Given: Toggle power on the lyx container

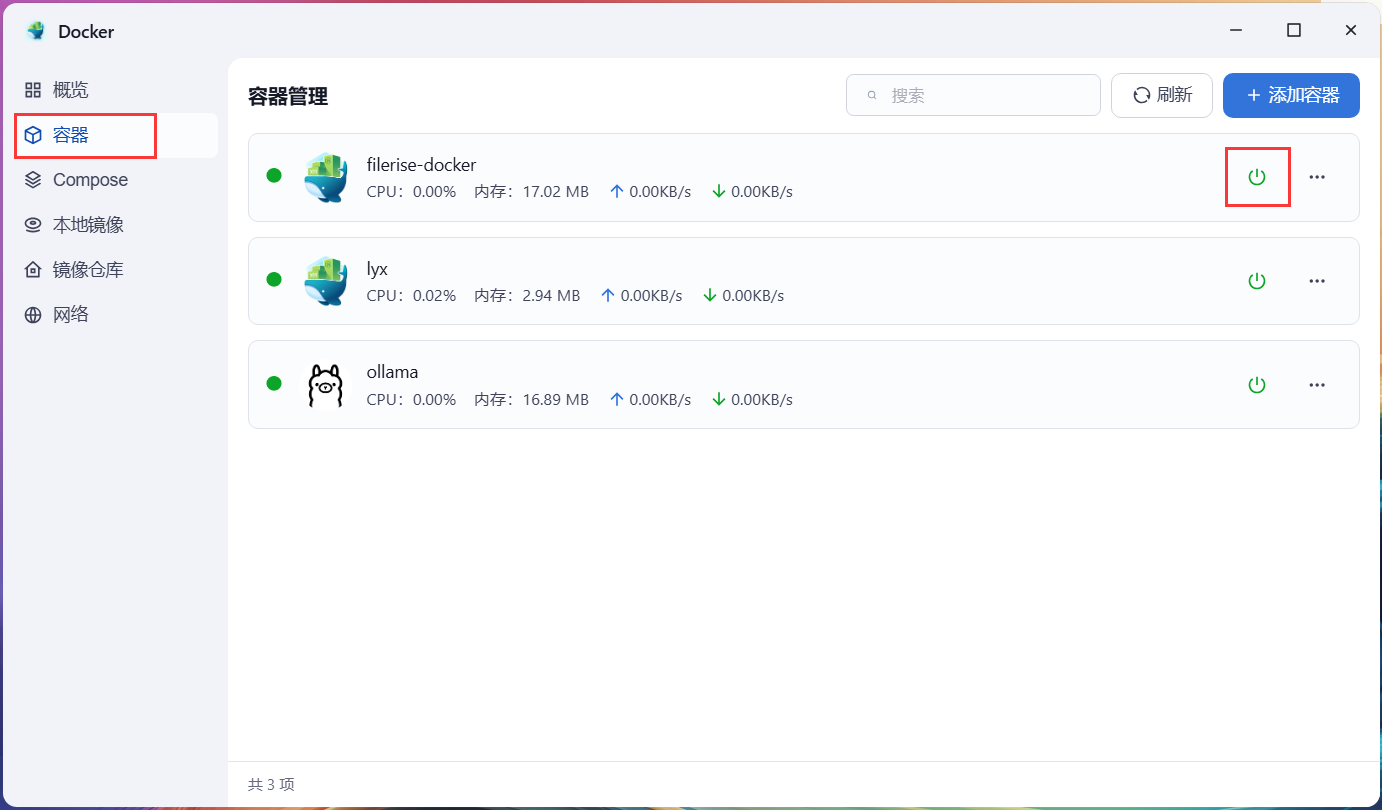Looking at the screenshot, I should click(1257, 281).
